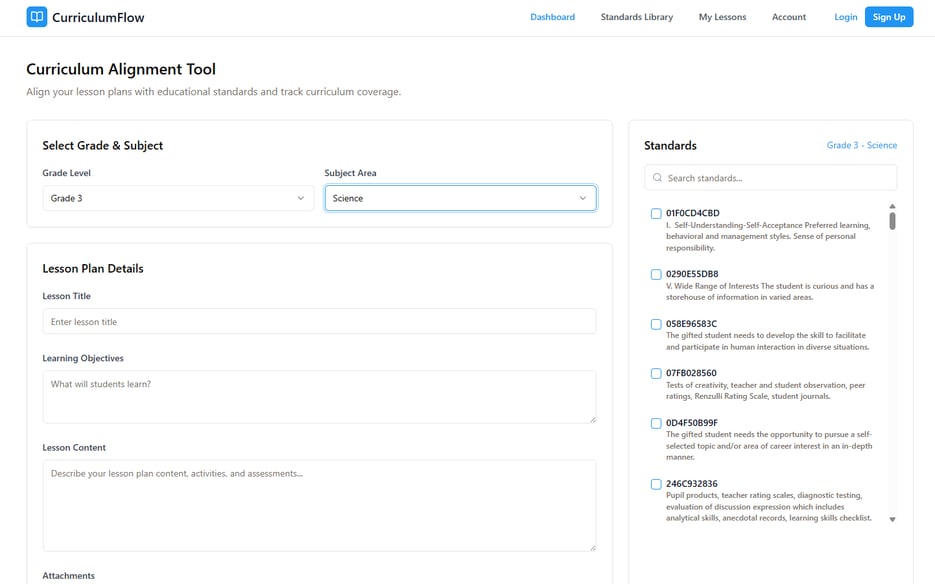Click the Lesson Content resize handle
Screen dimensions: 935x584
click(x=593, y=548)
